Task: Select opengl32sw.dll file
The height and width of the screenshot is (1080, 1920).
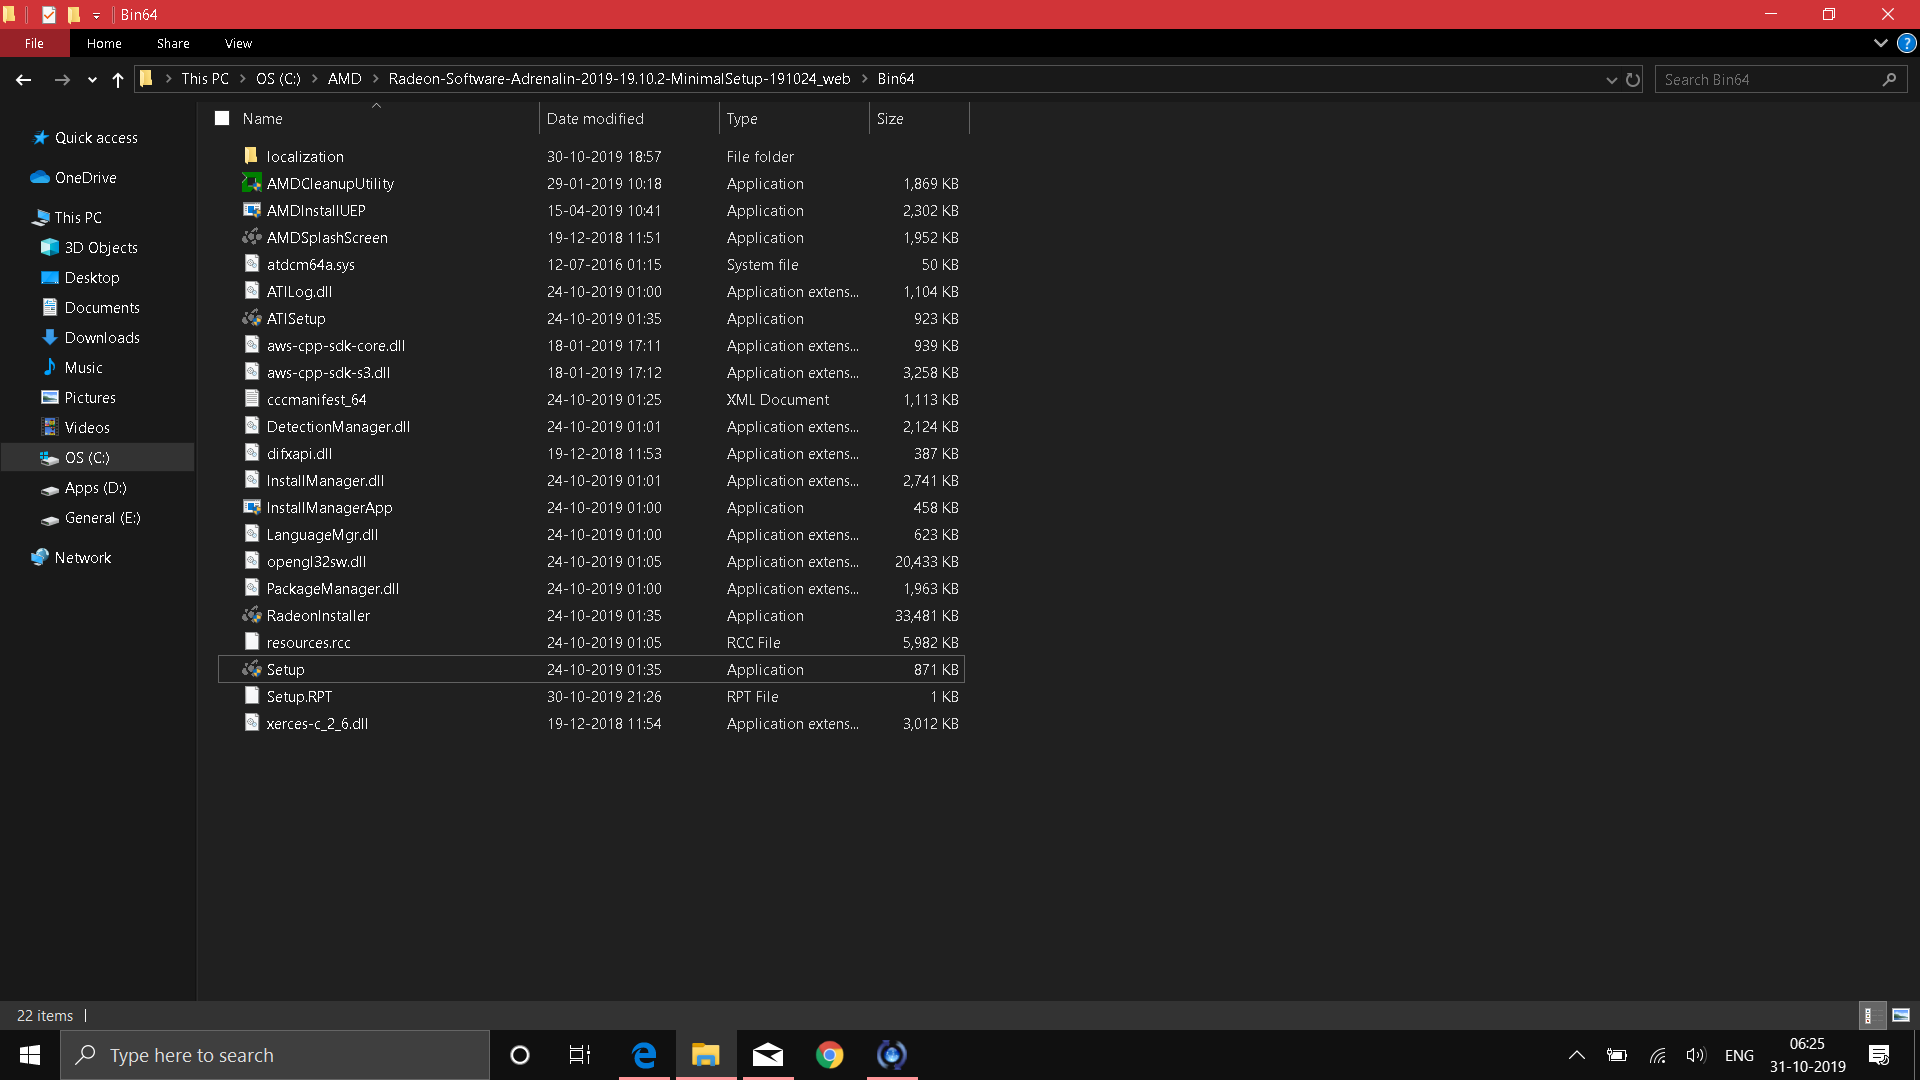Action: pos(316,562)
